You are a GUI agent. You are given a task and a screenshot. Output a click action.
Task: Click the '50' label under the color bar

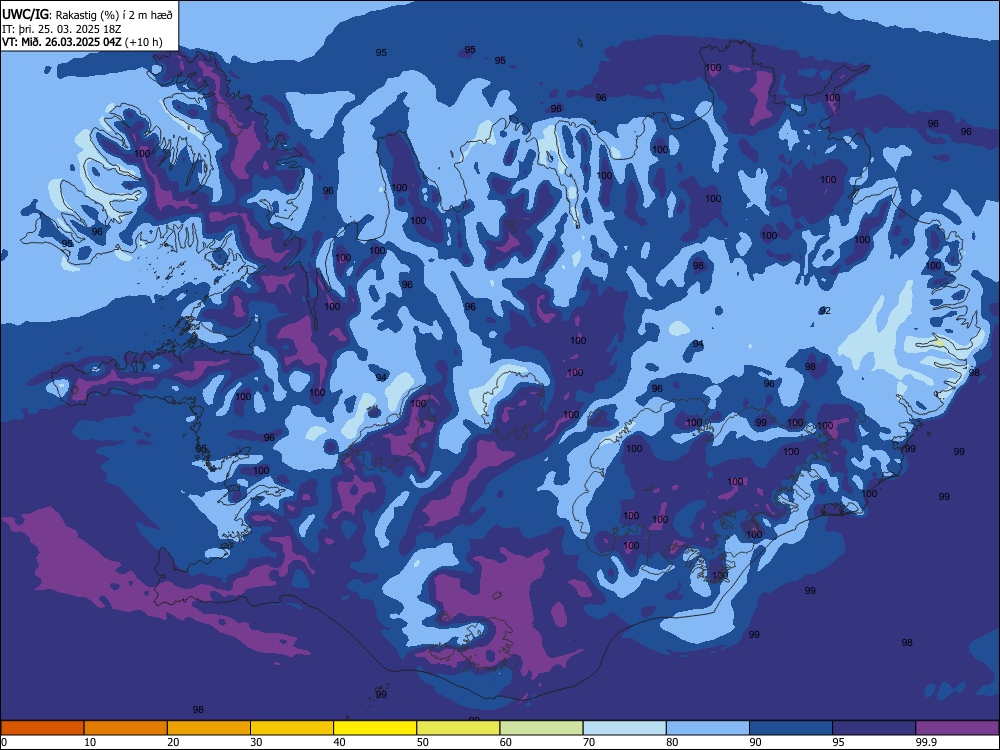coord(423,742)
